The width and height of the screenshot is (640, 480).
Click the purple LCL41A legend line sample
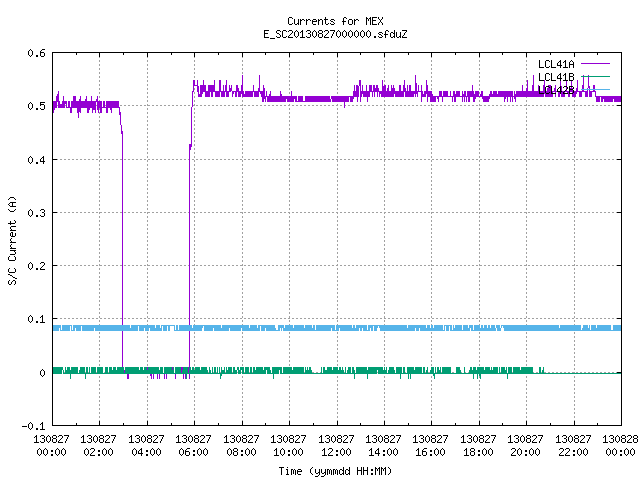[595, 64]
